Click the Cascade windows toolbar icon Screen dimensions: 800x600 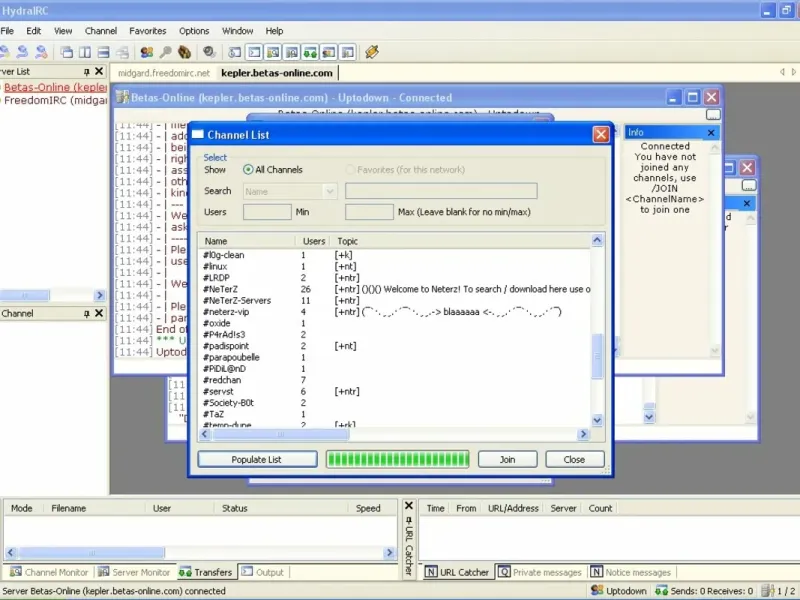click(66, 52)
